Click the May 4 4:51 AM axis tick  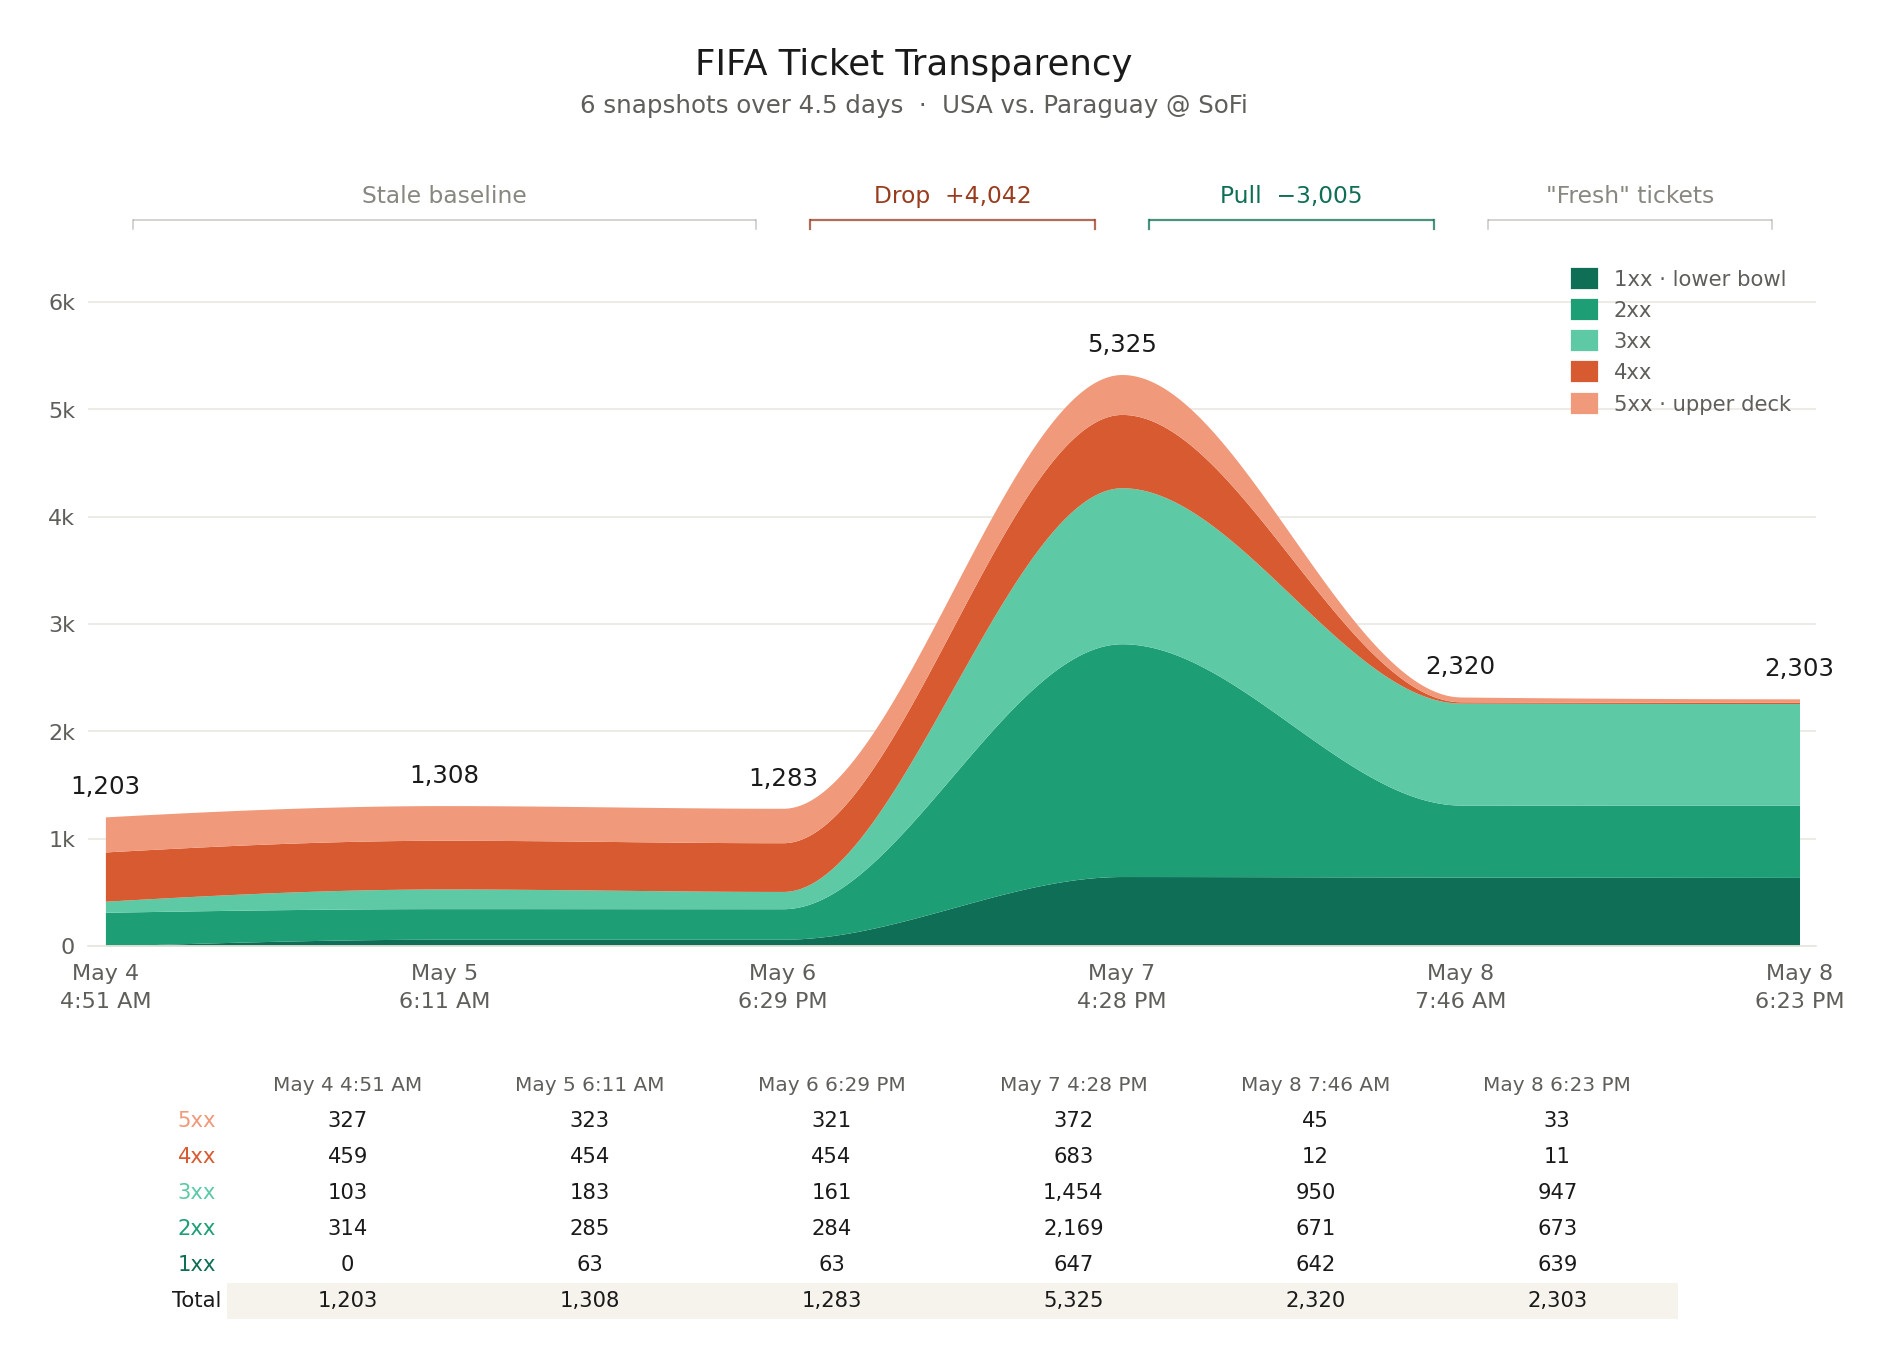(x=105, y=986)
